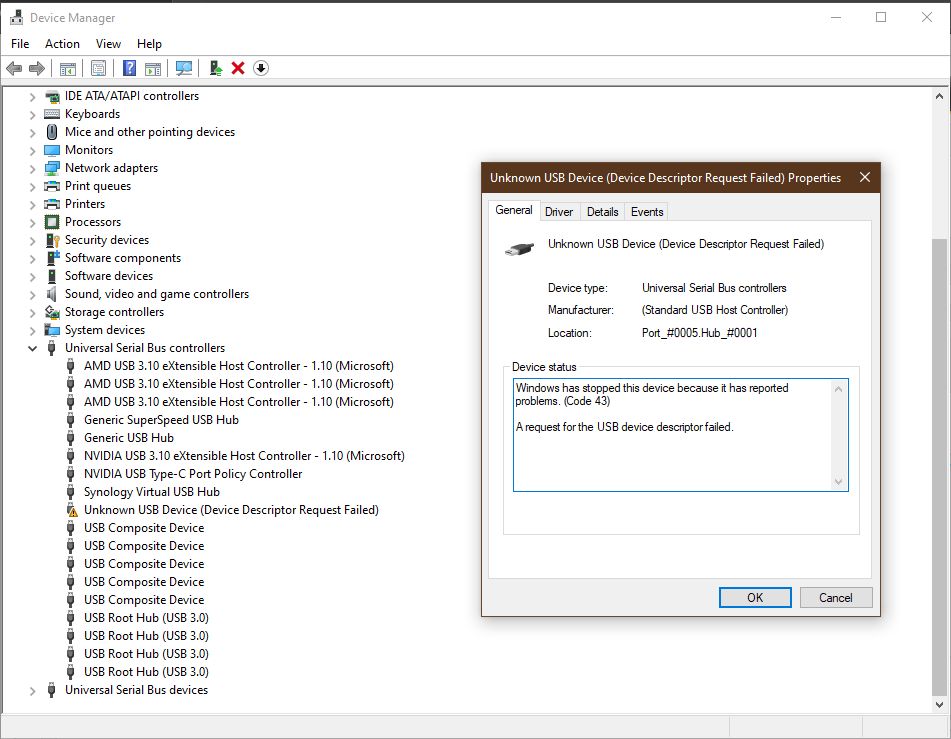Open the View menu

tap(108, 44)
